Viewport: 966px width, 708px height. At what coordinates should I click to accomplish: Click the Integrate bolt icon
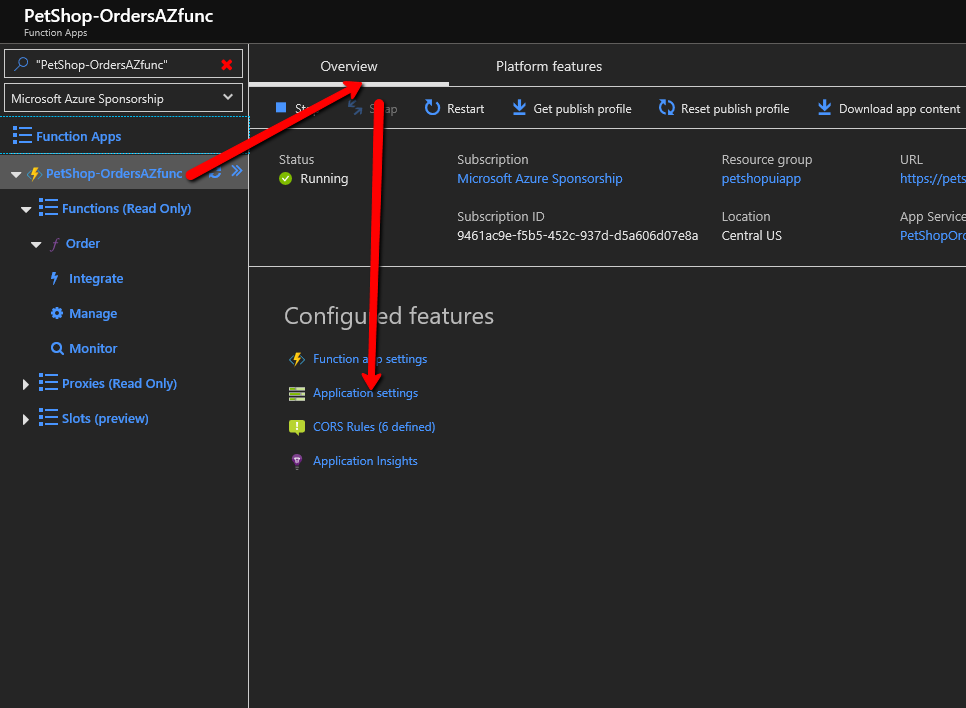(x=55, y=278)
